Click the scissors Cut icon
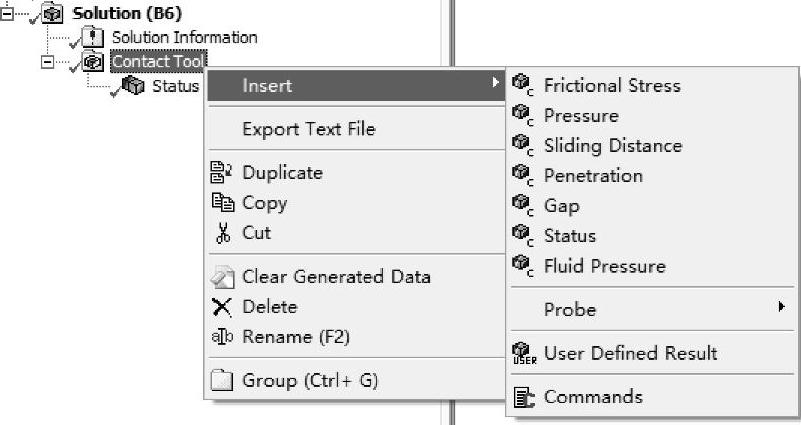 tap(222, 233)
